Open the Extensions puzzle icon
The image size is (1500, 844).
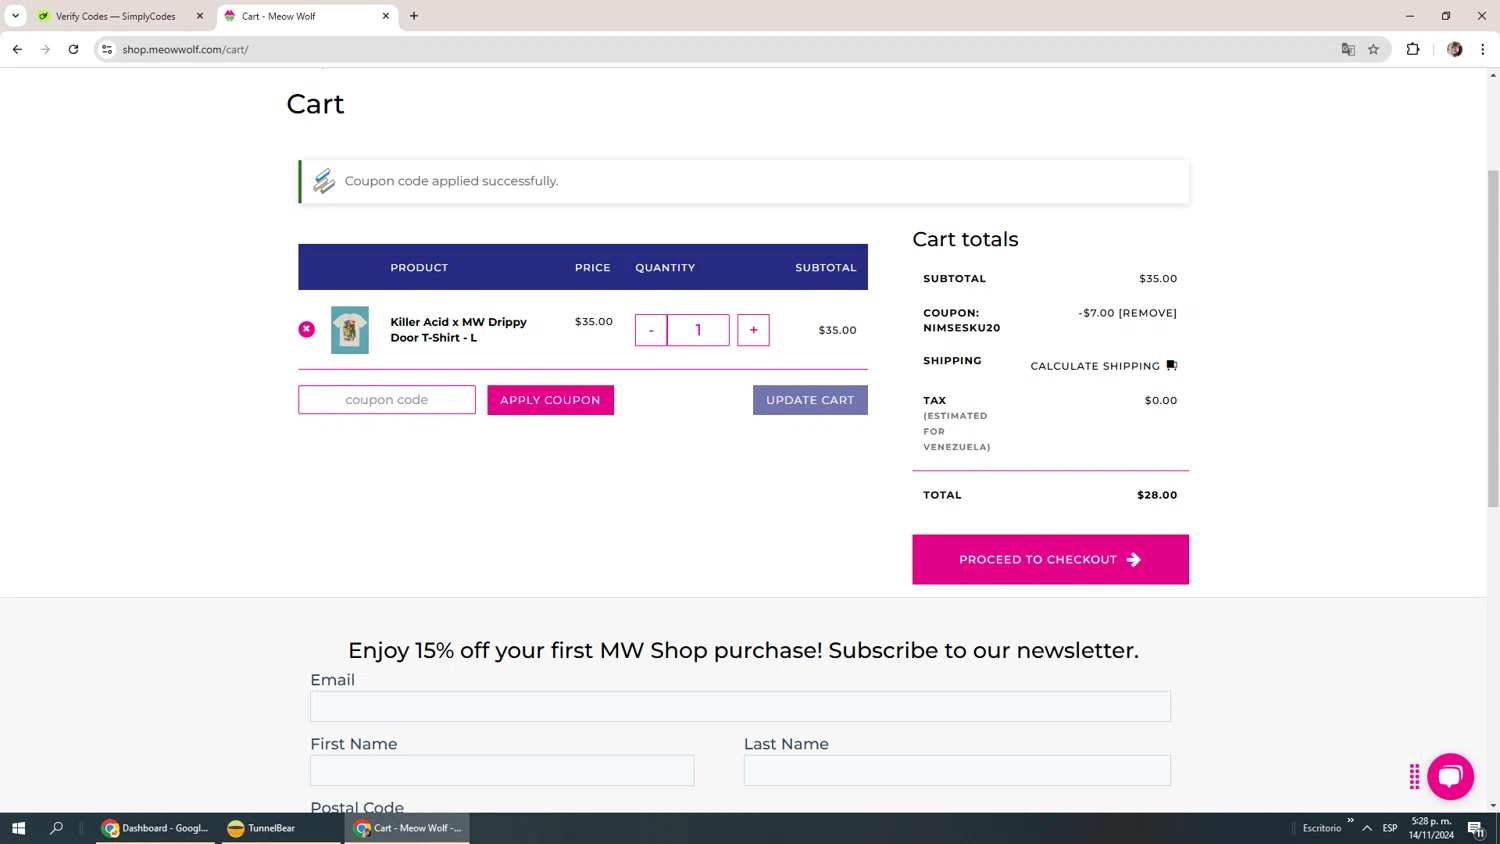point(1413,49)
